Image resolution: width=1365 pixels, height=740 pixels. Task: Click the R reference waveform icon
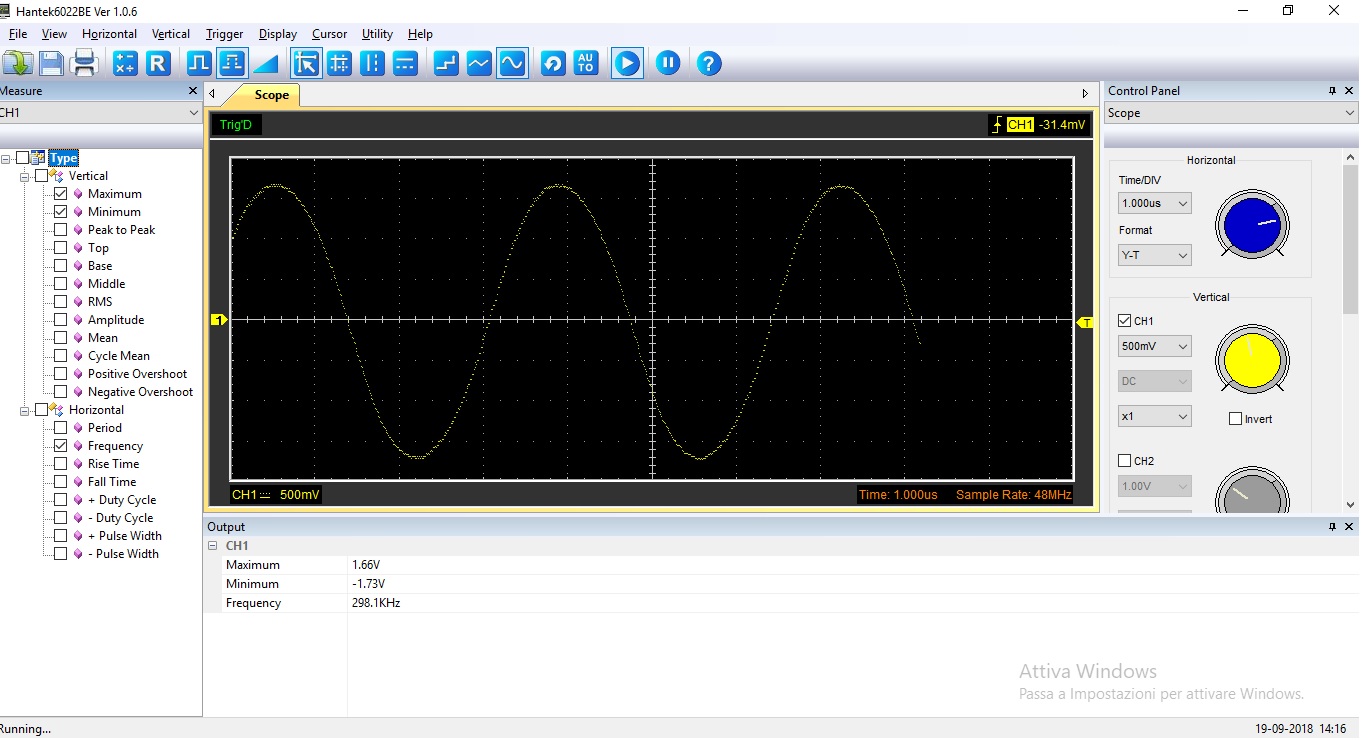click(x=158, y=64)
